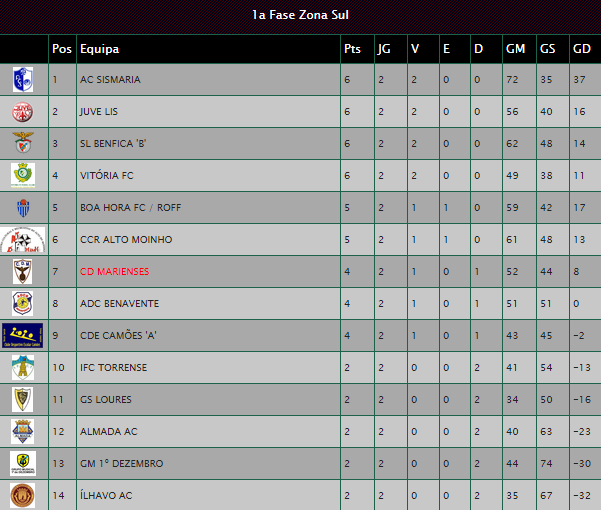Open the CD MARIENSES team link
The height and width of the screenshot is (510, 601).
[115, 271]
